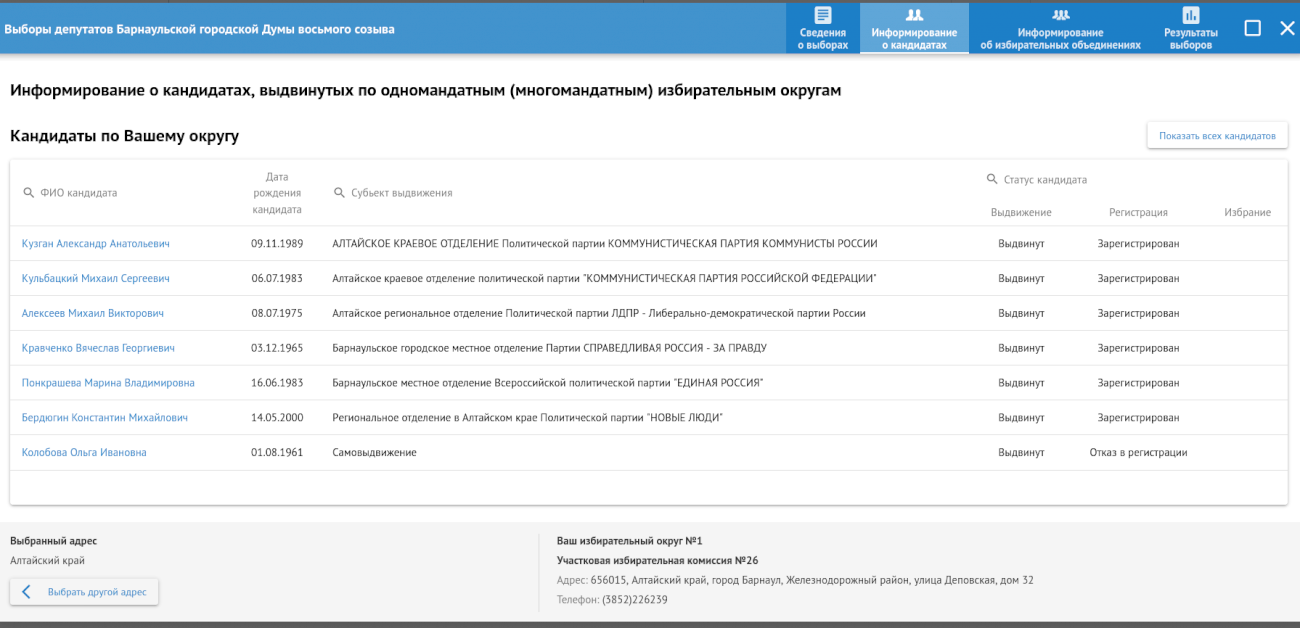Close the panel with X icon
This screenshot has width=1300, height=628.
coord(1287,28)
